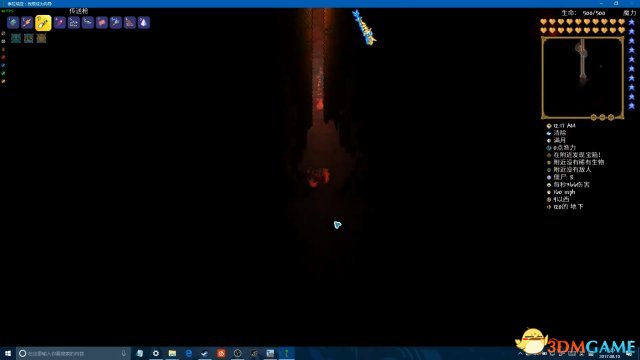The image size is (640, 360).
Task: Select hotbar slot 4 magenta weapon
Action: [x=60, y=22]
